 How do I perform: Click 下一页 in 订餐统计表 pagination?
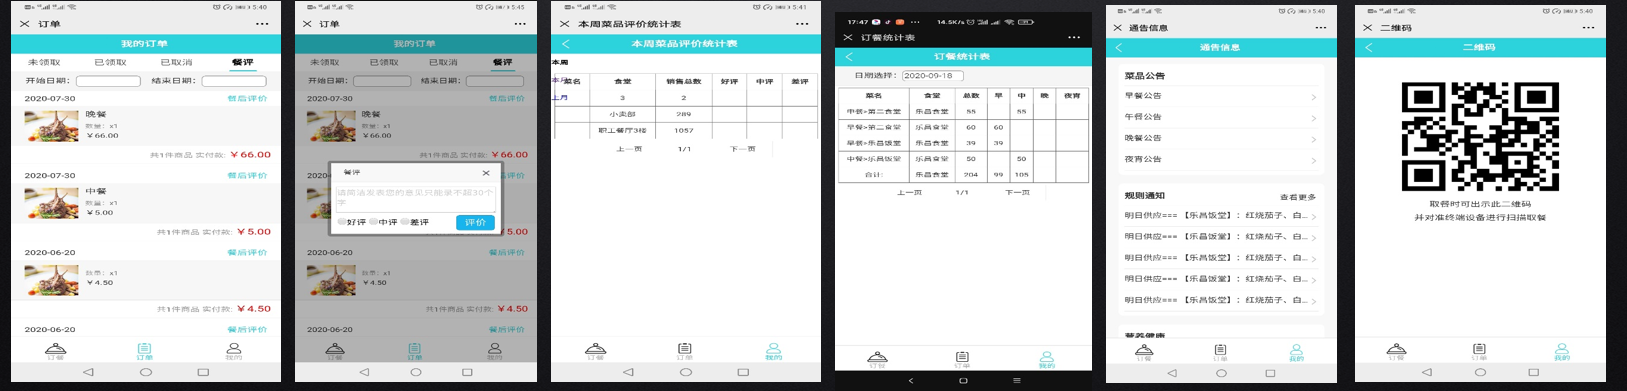1017,192
